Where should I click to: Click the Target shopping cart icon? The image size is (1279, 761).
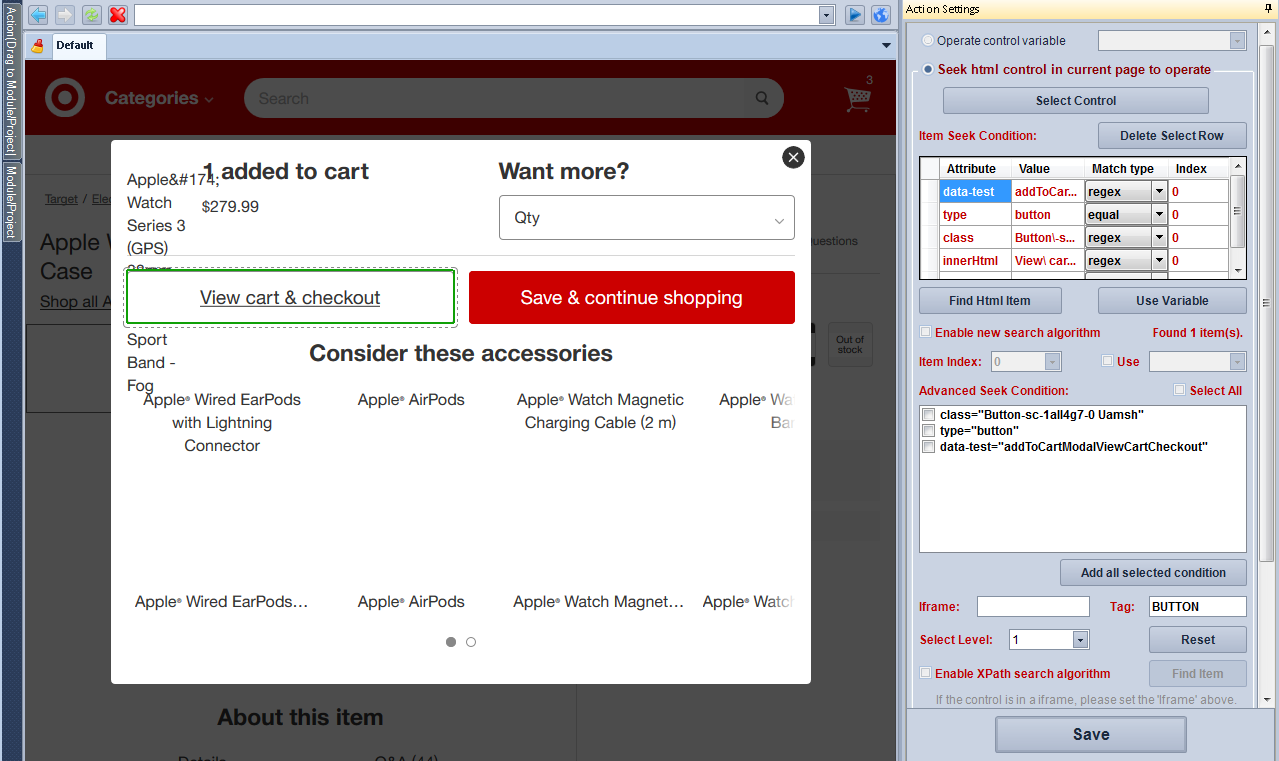tap(857, 98)
